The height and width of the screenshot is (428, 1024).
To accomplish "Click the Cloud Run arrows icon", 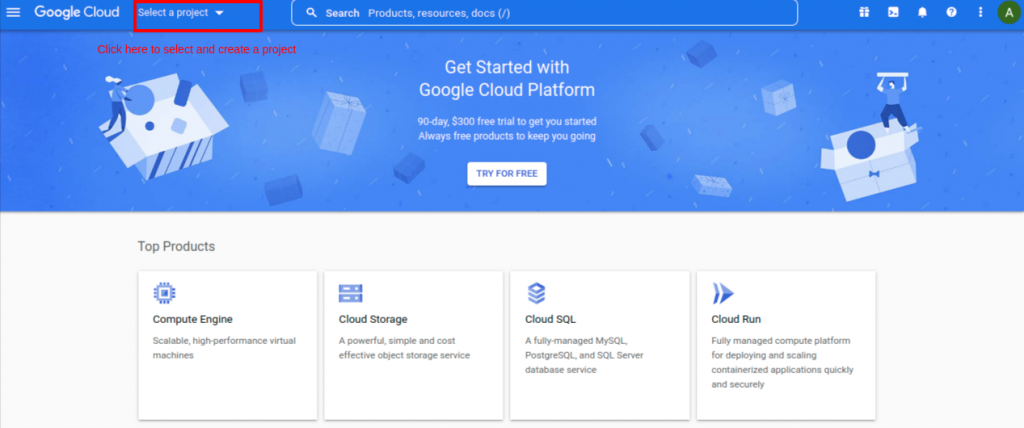I will coord(723,293).
